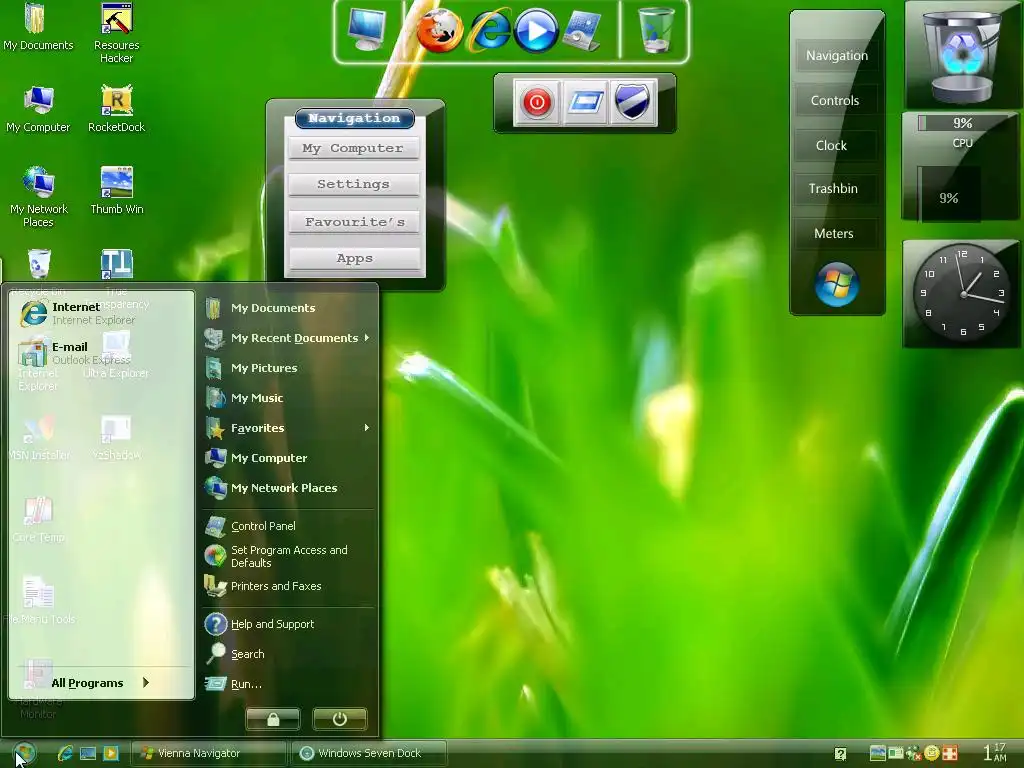Launch Internet Explorer pinned Start item
1024x768 pixels.
coord(101,313)
